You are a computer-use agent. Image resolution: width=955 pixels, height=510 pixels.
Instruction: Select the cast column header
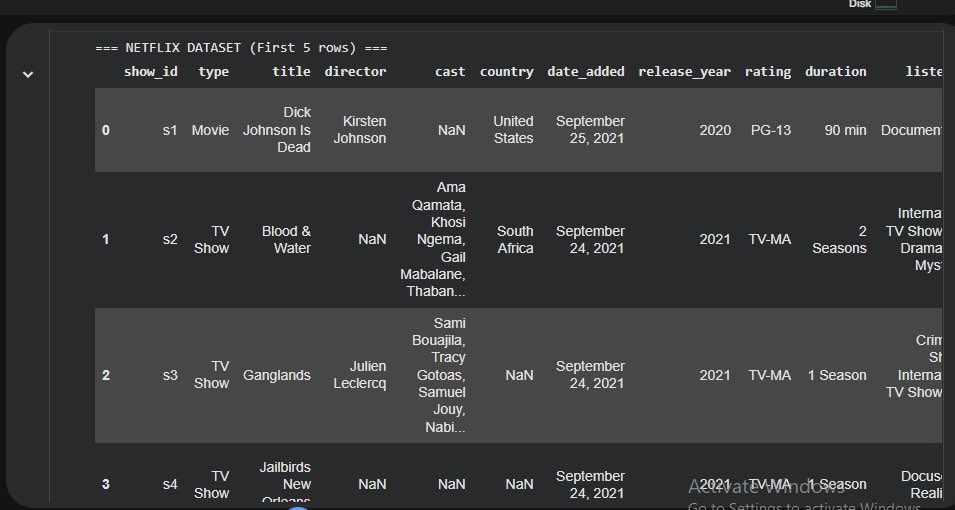pos(450,71)
